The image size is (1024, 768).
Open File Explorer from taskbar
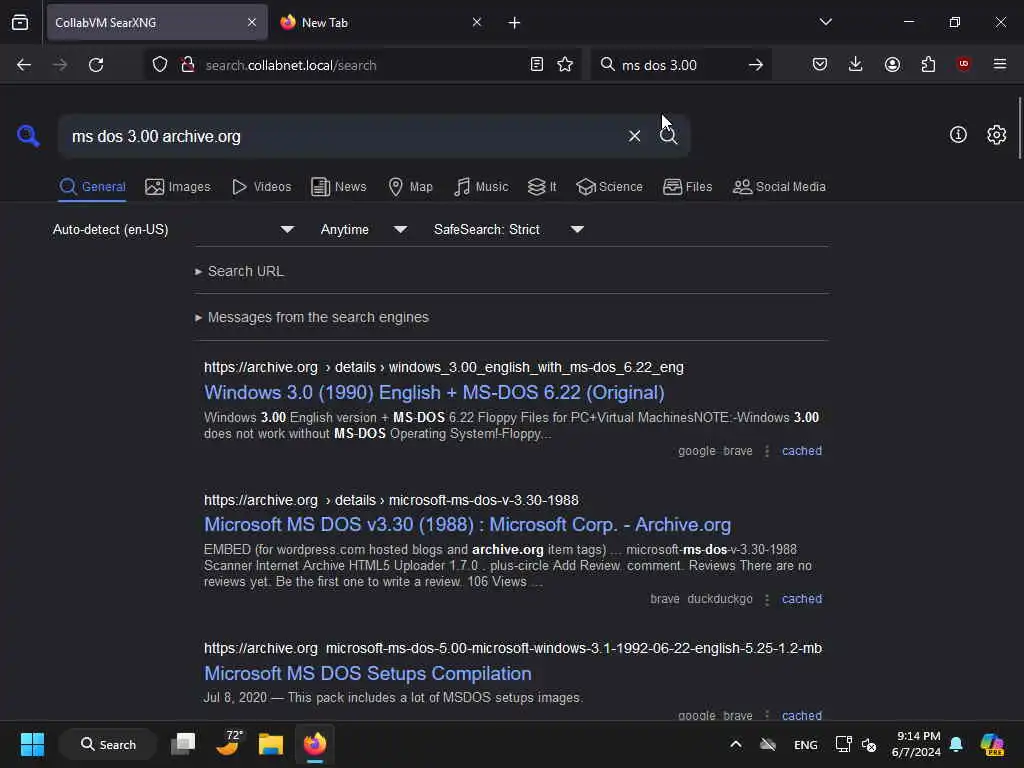point(270,744)
